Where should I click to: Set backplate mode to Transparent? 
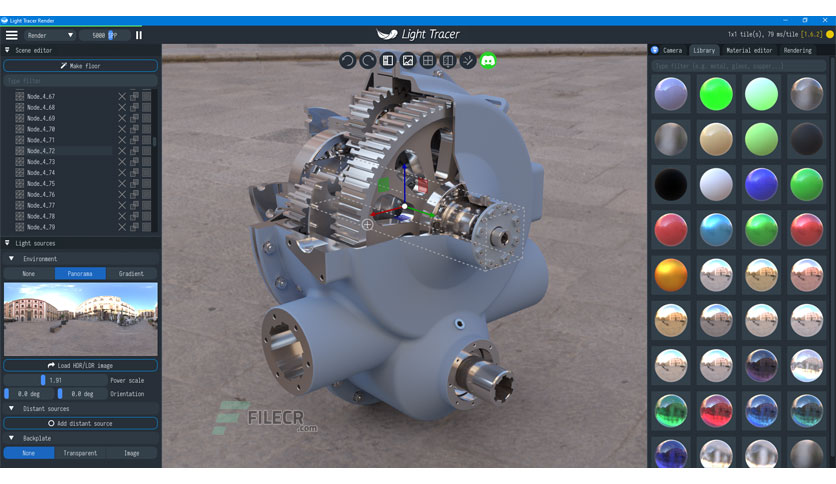tap(80, 453)
